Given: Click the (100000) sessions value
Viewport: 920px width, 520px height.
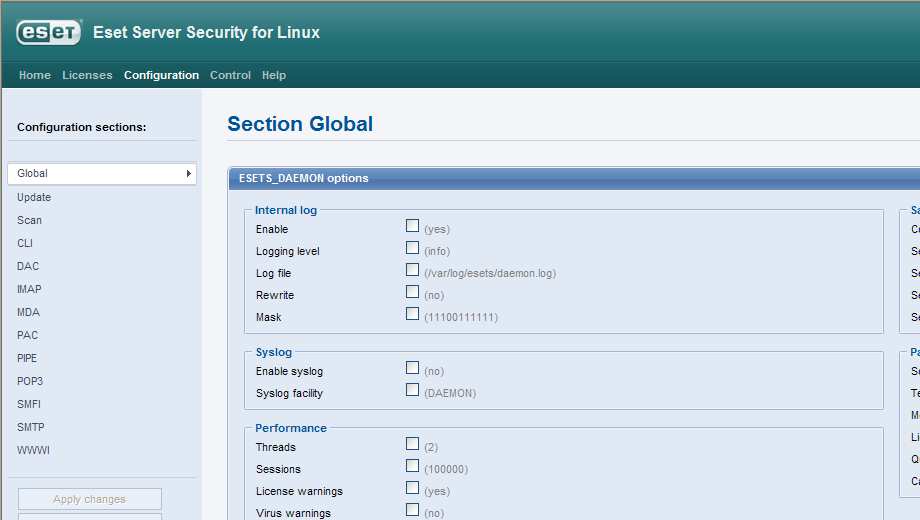Looking at the screenshot, I should tap(446, 470).
